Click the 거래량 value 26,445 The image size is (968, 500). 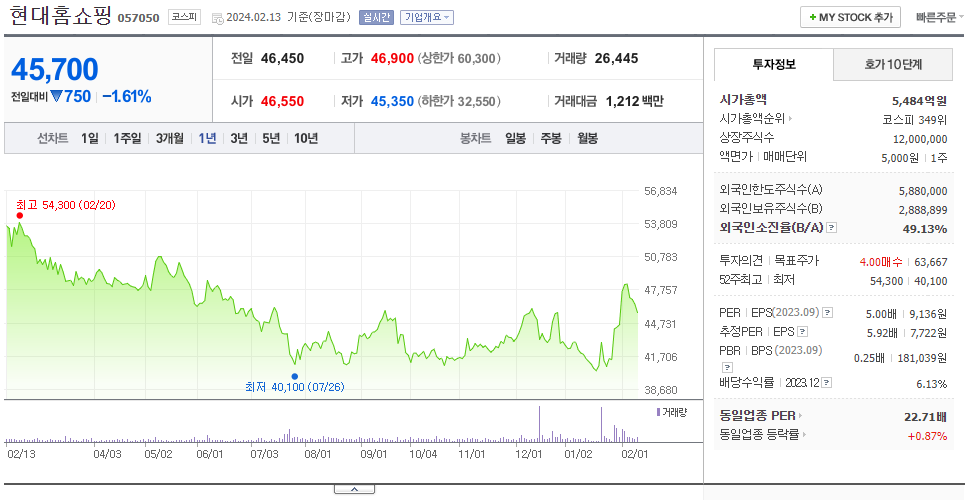pos(616,59)
